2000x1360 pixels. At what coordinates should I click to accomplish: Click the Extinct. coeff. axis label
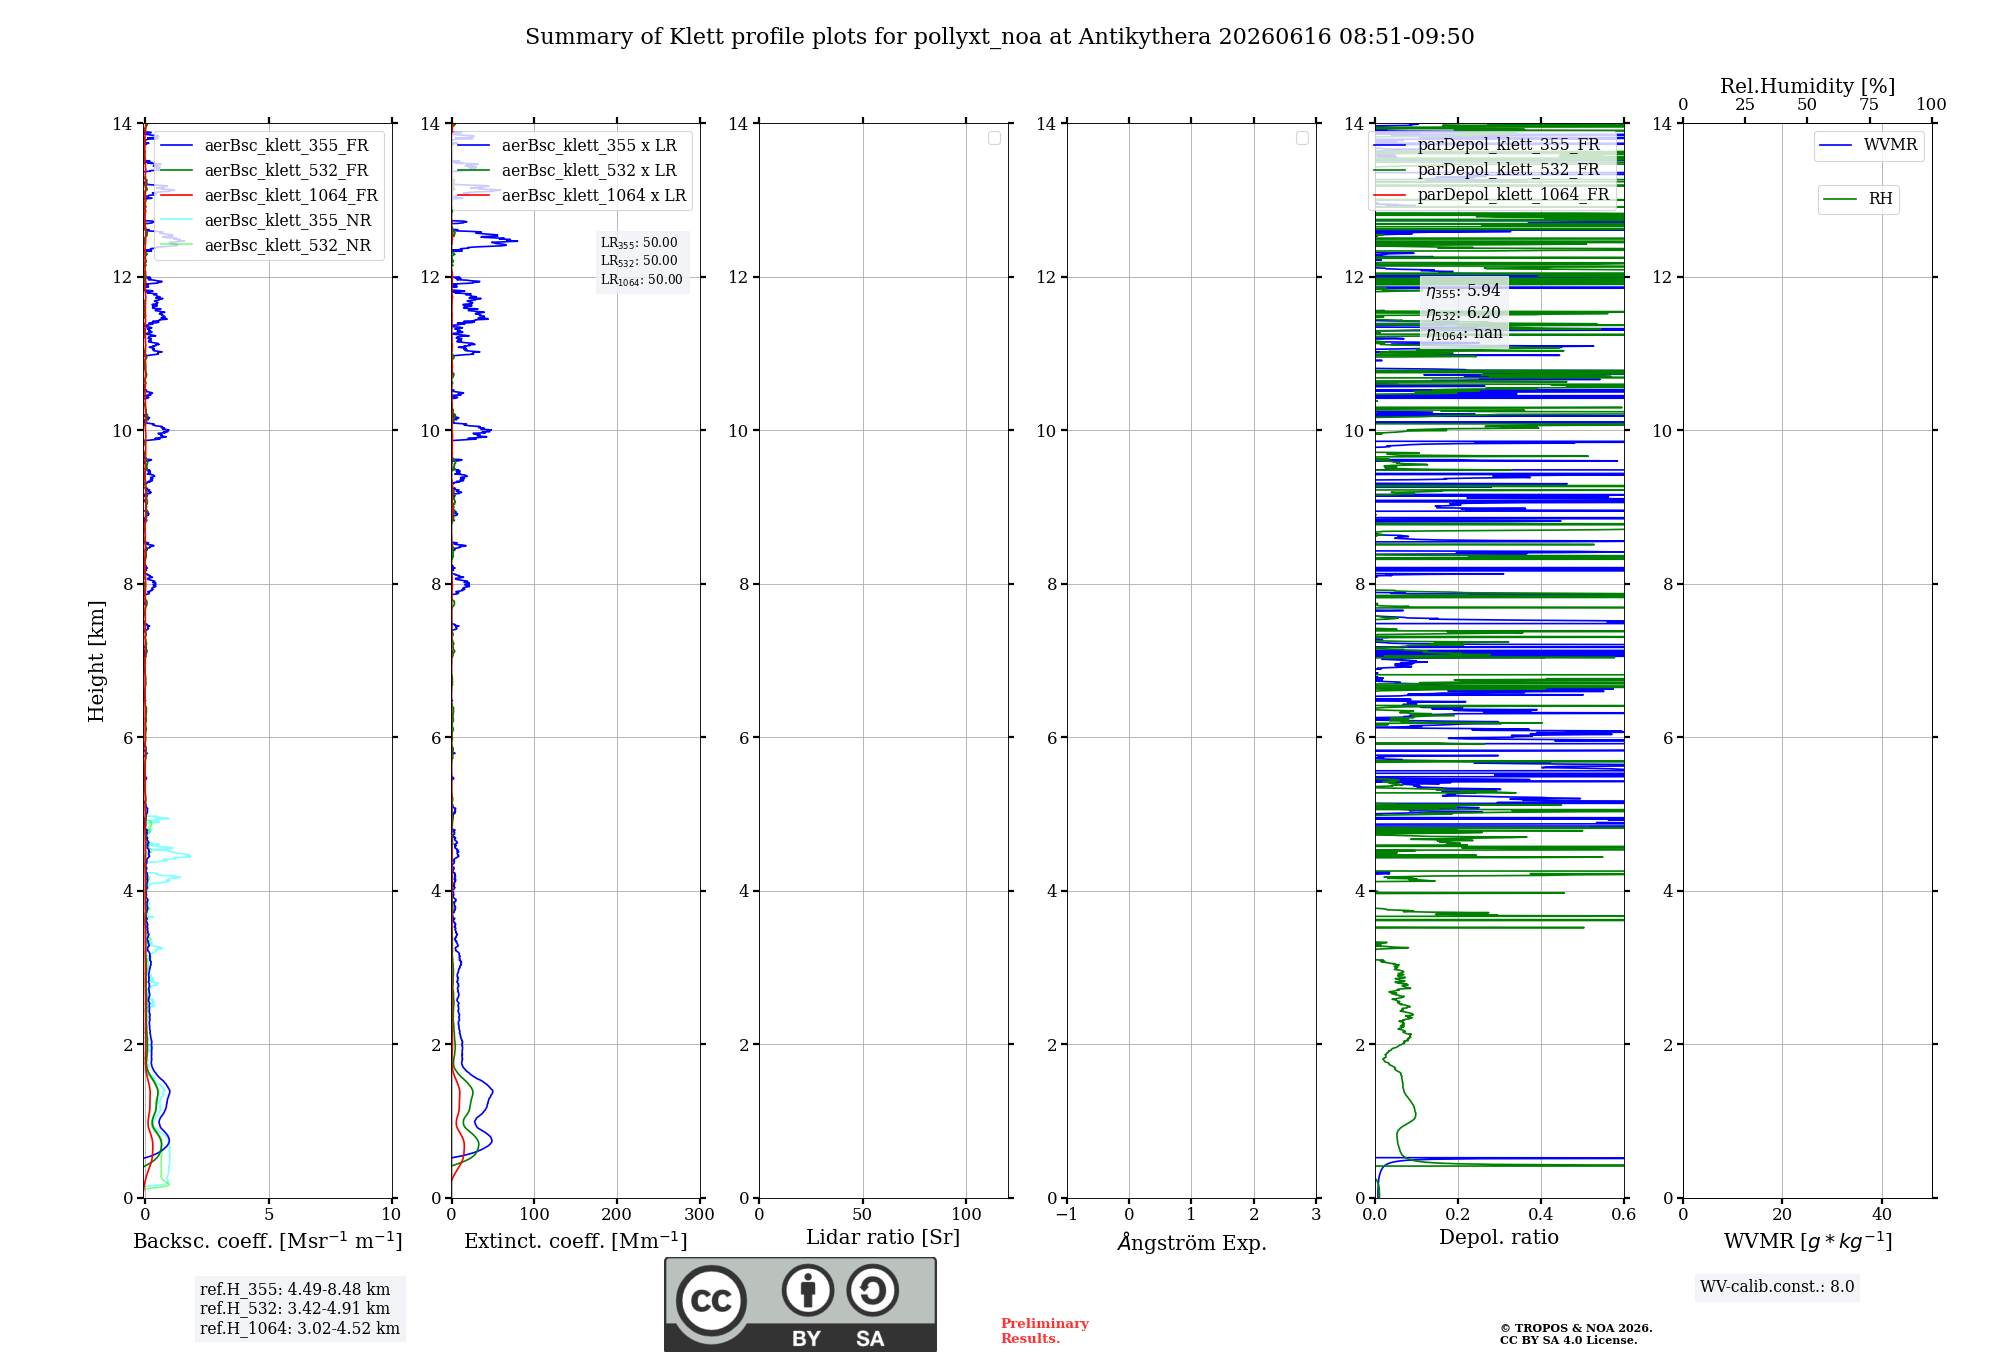coord(576,1241)
